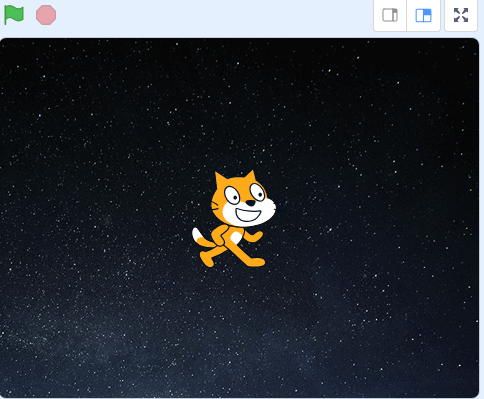Switch to the small stage layout
484x399 pixels.
(390, 15)
